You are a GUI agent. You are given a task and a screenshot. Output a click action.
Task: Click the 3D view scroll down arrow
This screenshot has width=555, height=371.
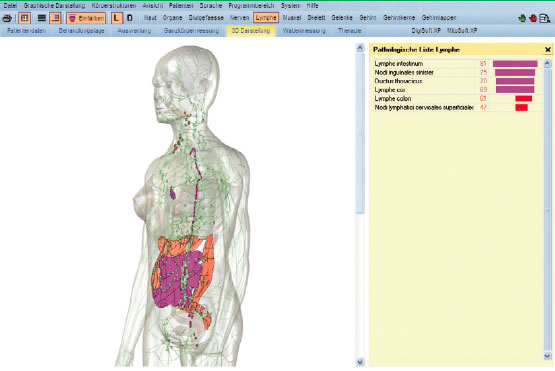click(360, 362)
